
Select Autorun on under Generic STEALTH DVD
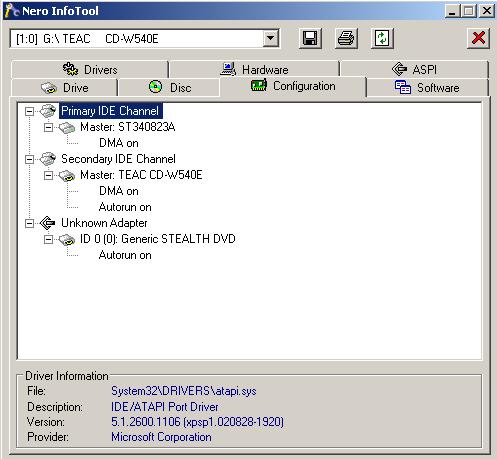coord(125,255)
